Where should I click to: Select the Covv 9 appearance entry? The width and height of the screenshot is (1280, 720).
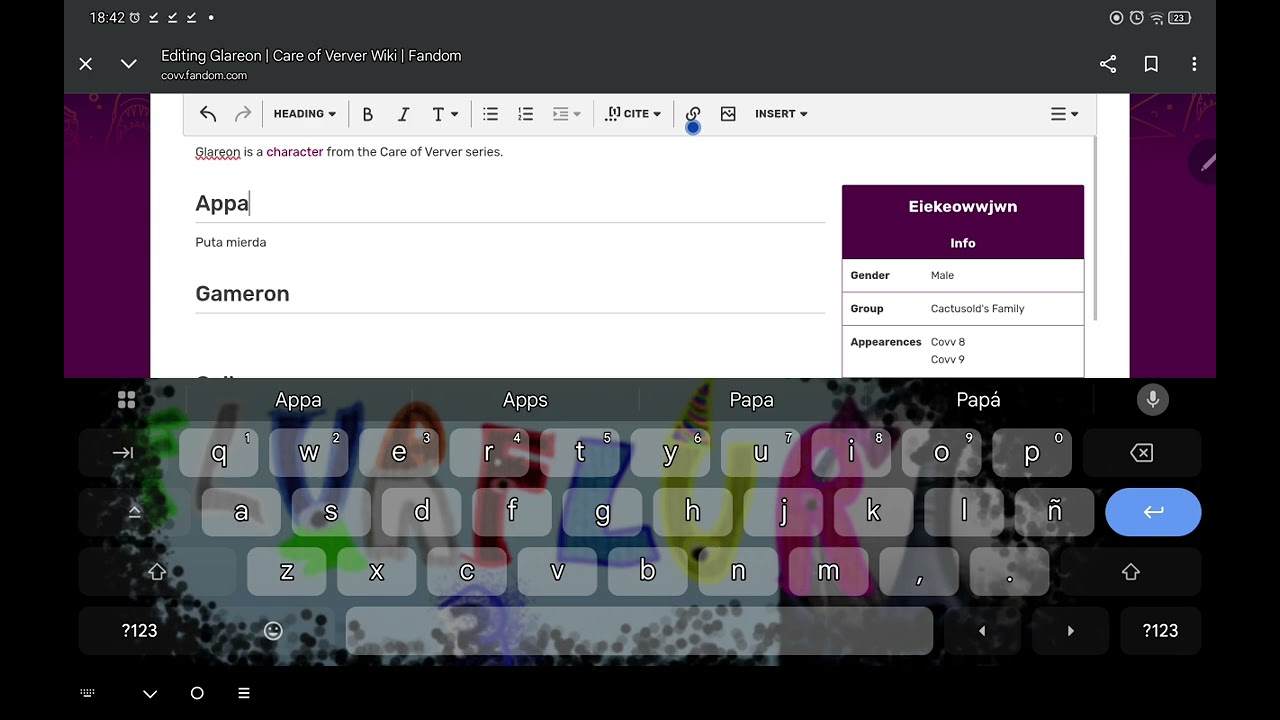click(947, 360)
